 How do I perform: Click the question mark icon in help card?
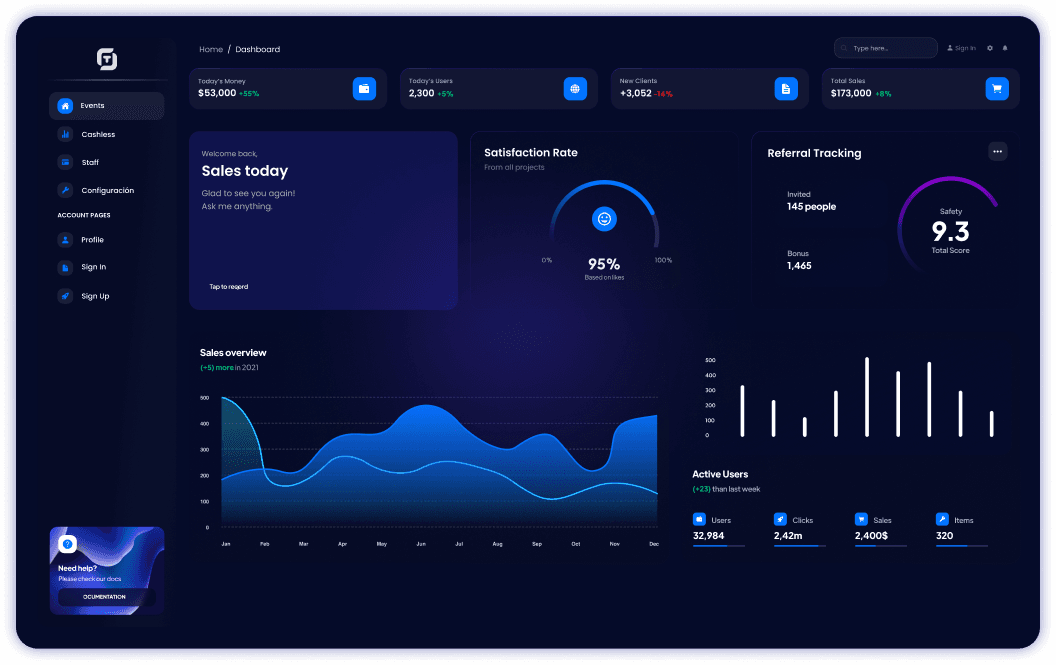pyautogui.click(x=67, y=544)
